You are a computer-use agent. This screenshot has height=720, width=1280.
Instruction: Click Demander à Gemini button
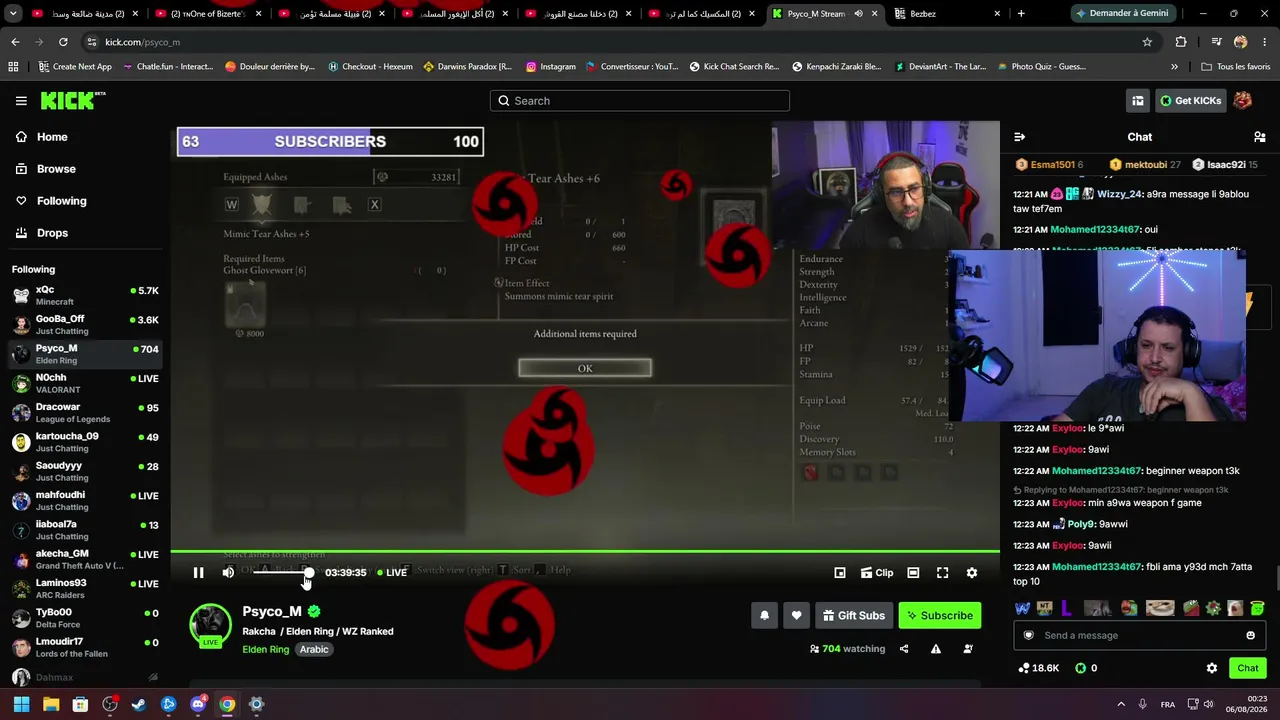pyautogui.click(x=1122, y=14)
